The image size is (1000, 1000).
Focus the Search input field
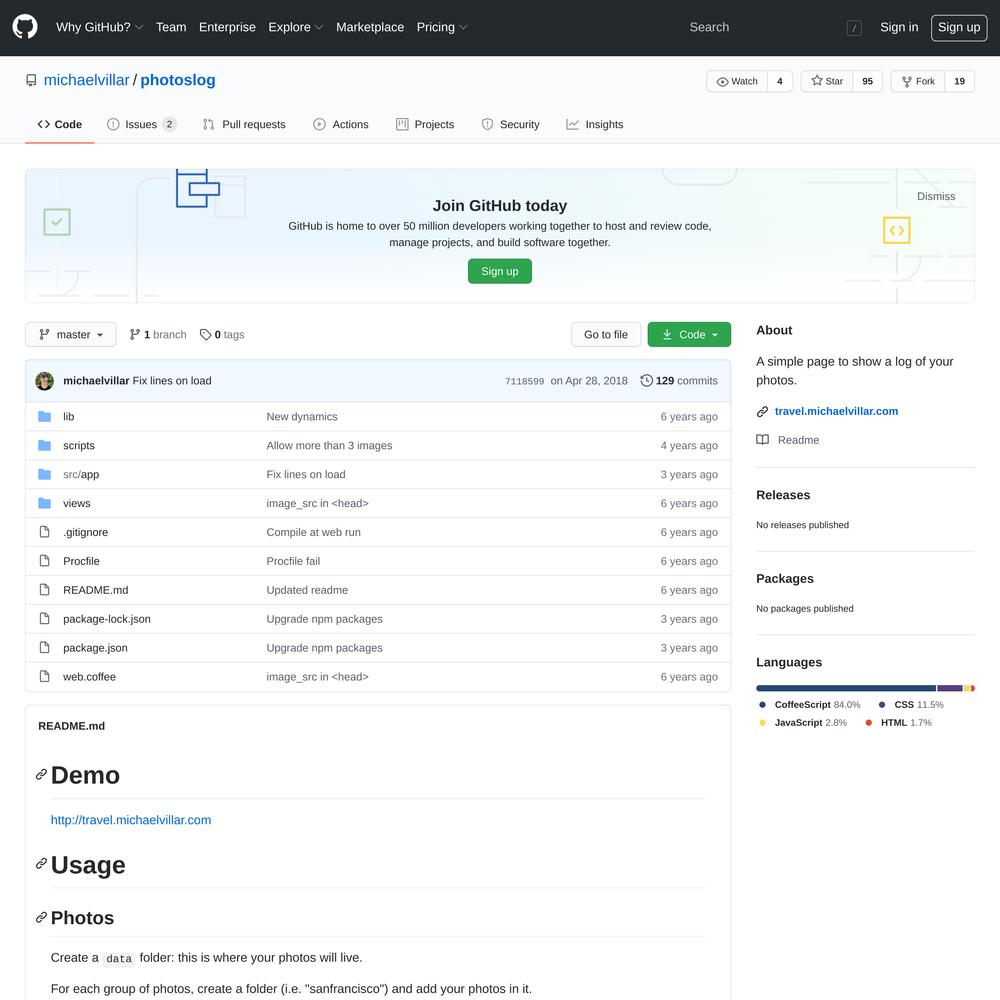click(775, 27)
